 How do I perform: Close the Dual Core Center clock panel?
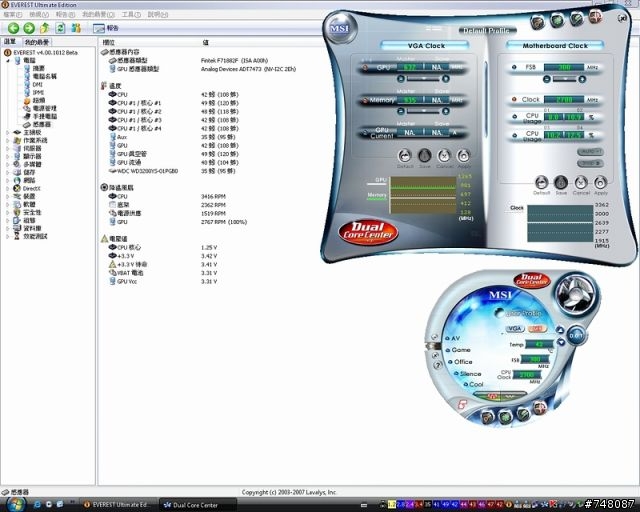(622, 18)
